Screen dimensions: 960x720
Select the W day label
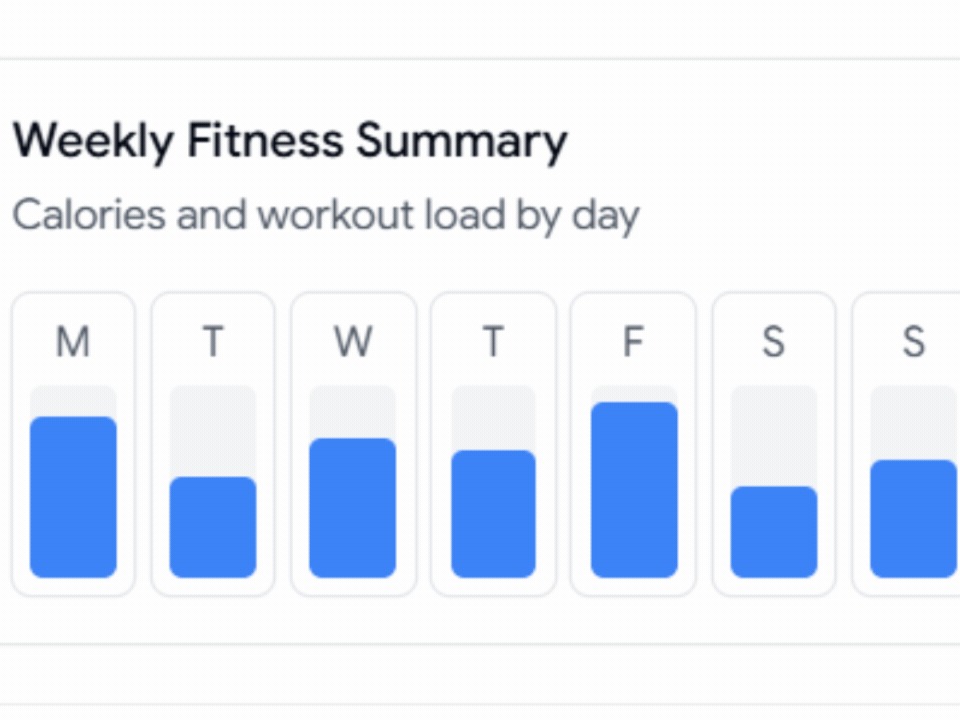click(x=353, y=342)
